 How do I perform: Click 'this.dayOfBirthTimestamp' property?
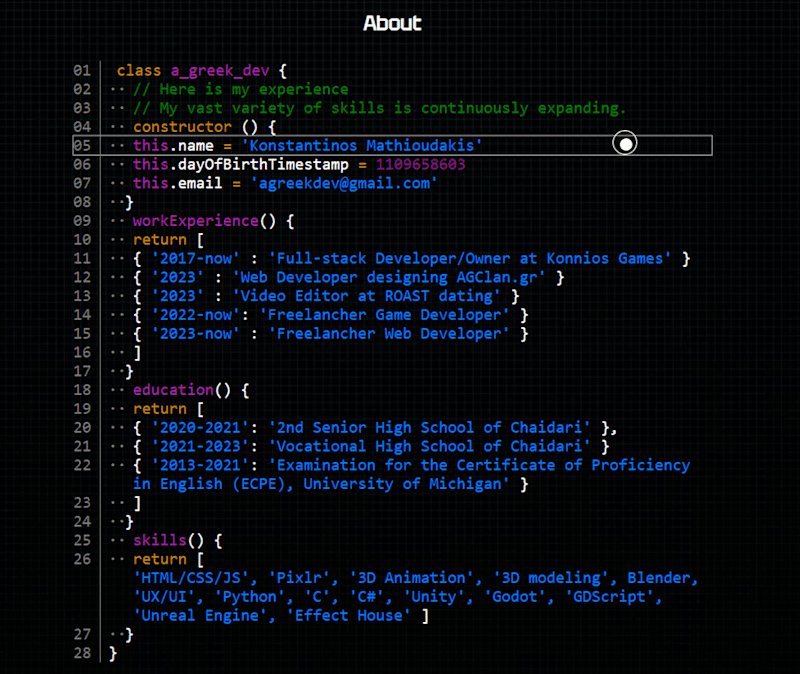(241, 164)
